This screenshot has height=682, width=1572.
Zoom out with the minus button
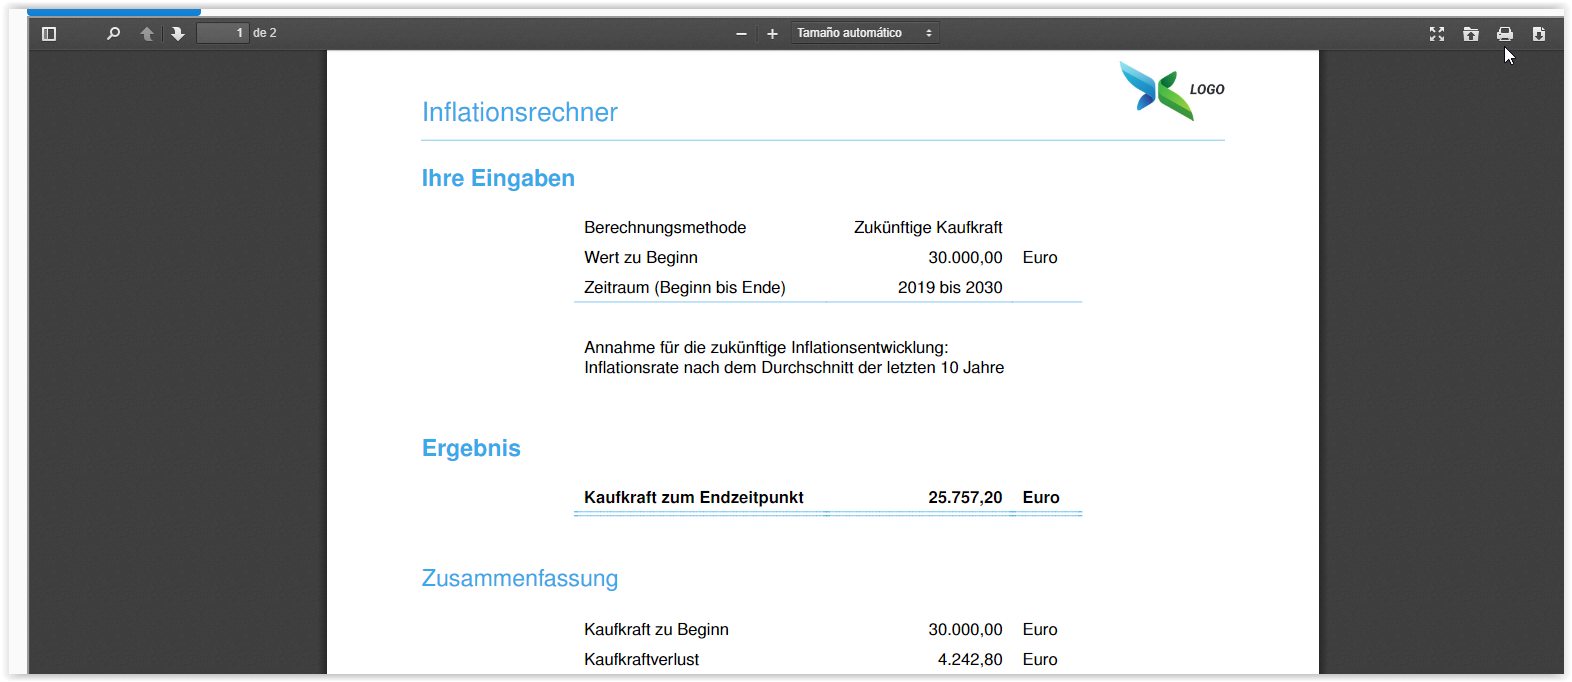point(741,34)
